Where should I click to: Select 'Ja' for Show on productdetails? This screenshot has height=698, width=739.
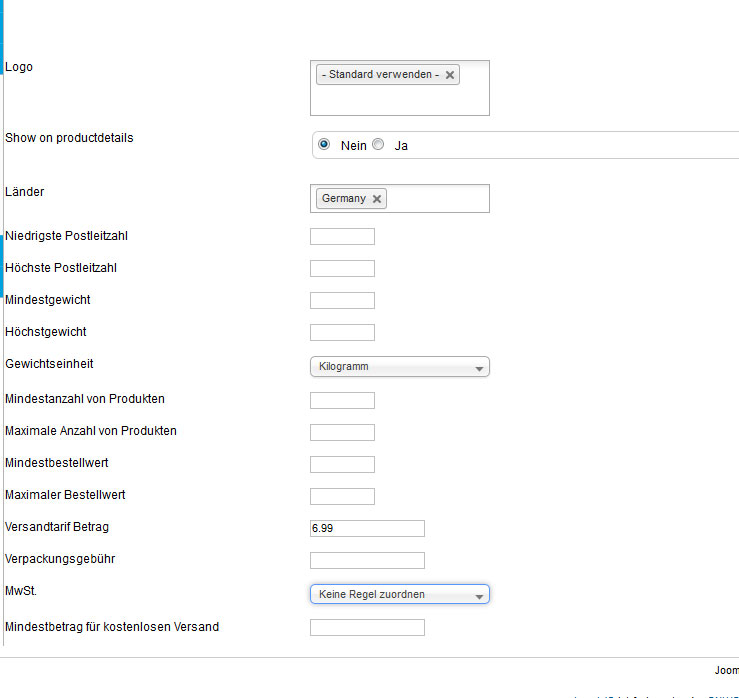pos(378,144)
